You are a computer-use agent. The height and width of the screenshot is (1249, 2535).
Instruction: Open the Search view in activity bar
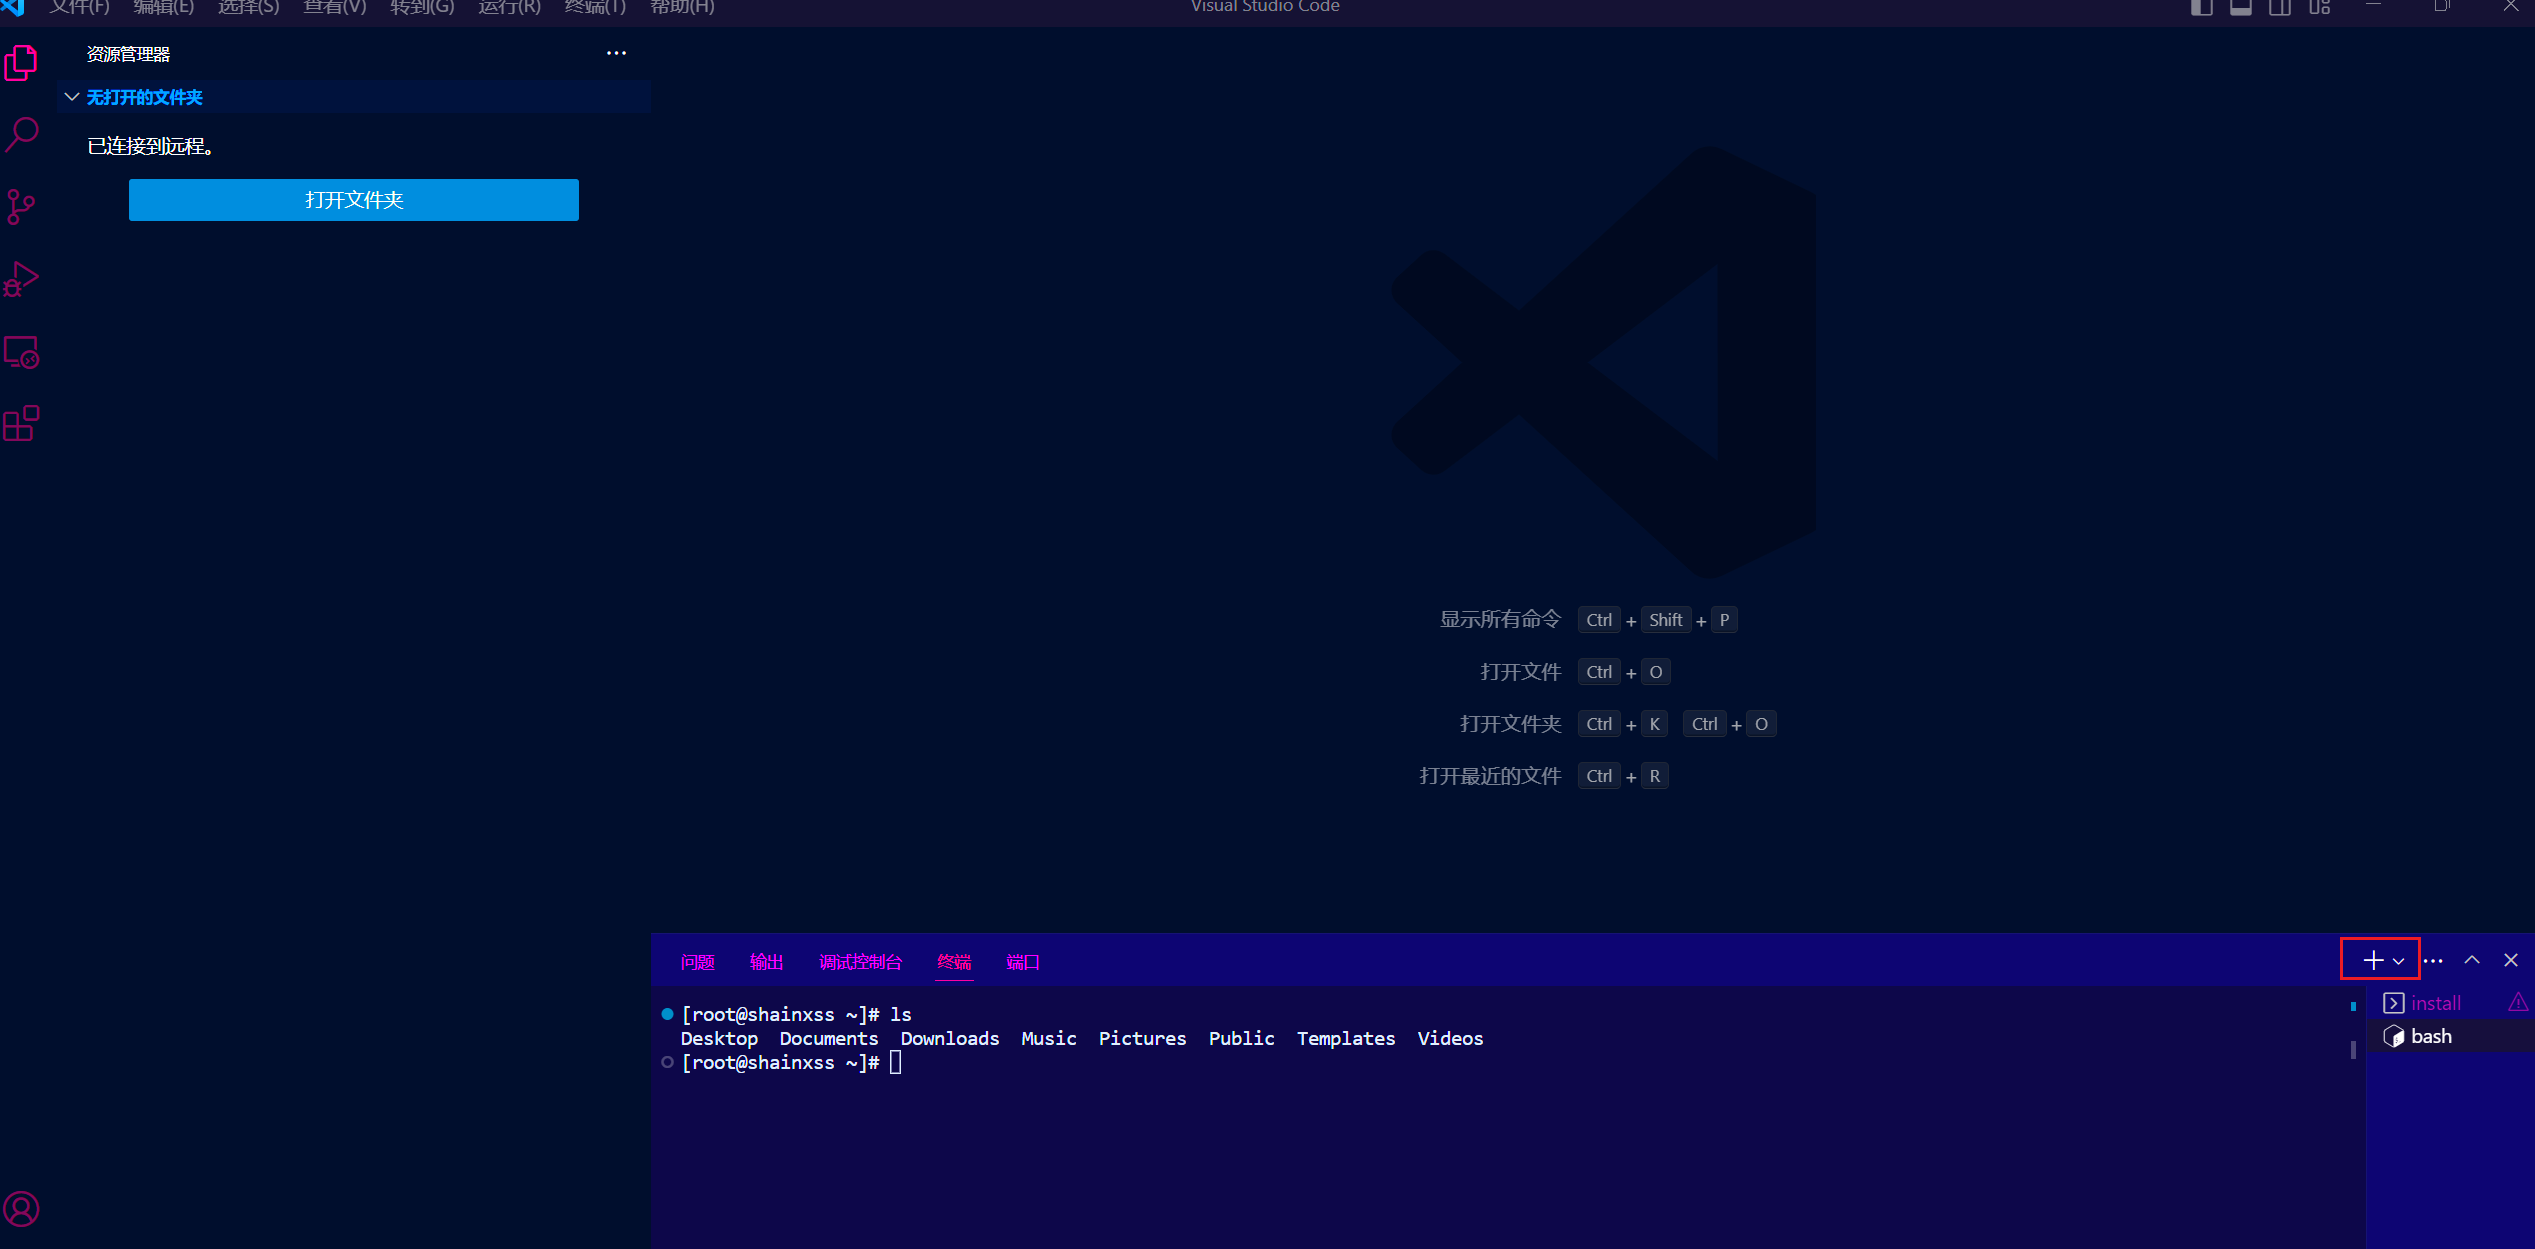click(21, 135)
